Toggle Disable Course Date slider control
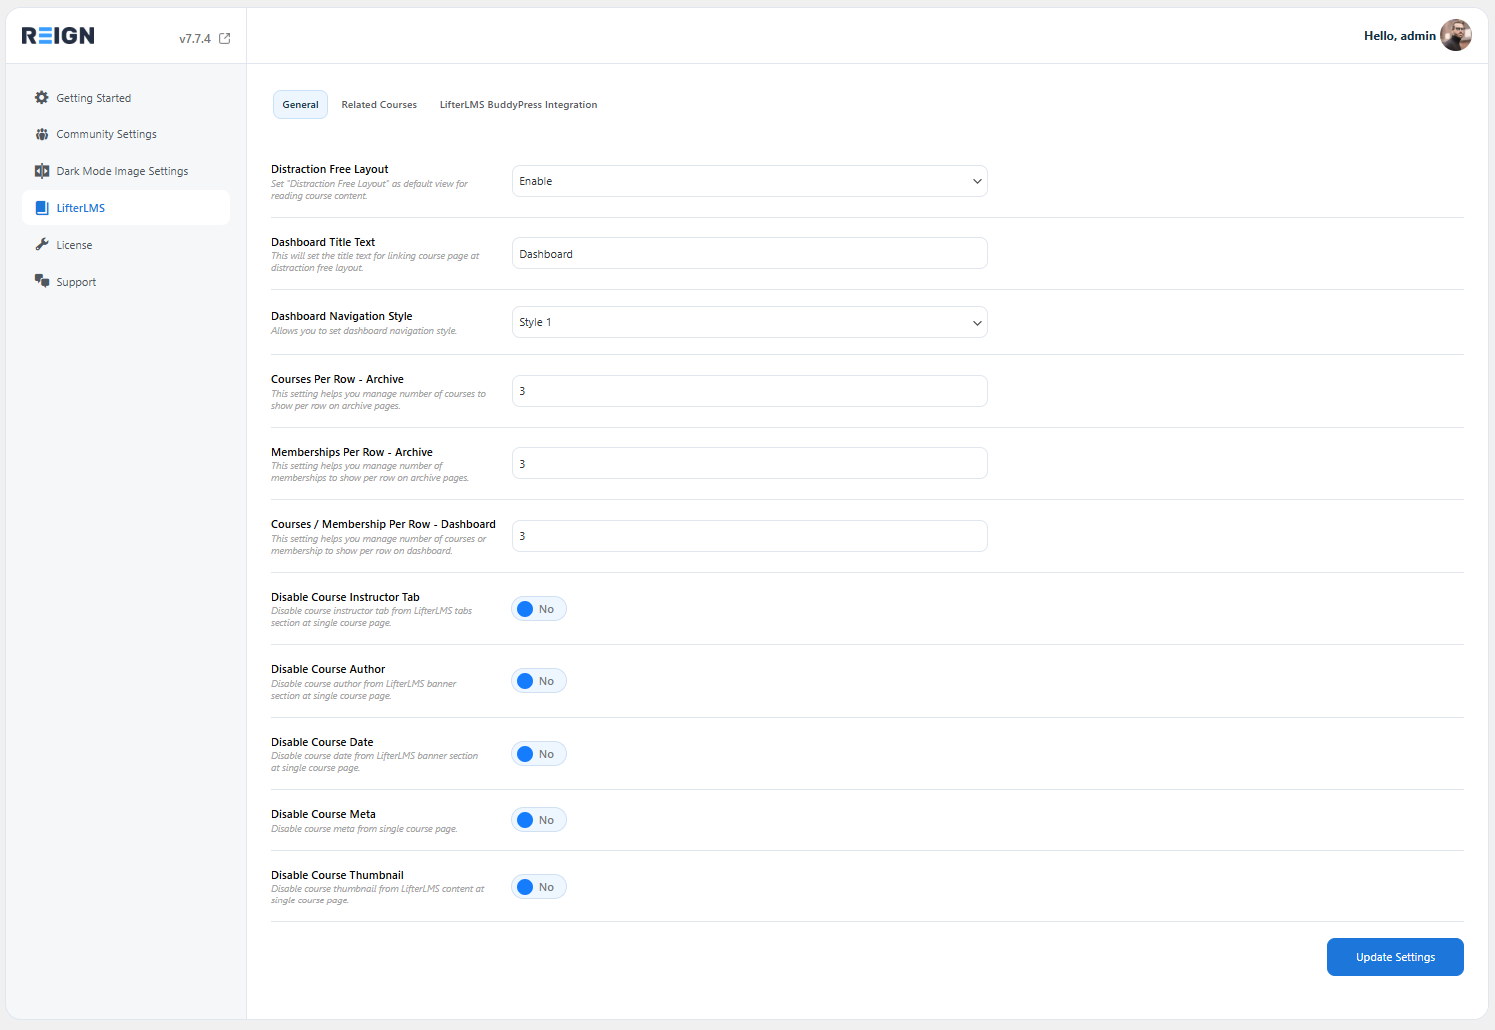The width and height of the screenshot is (1495, 1030). pos(538,753)
